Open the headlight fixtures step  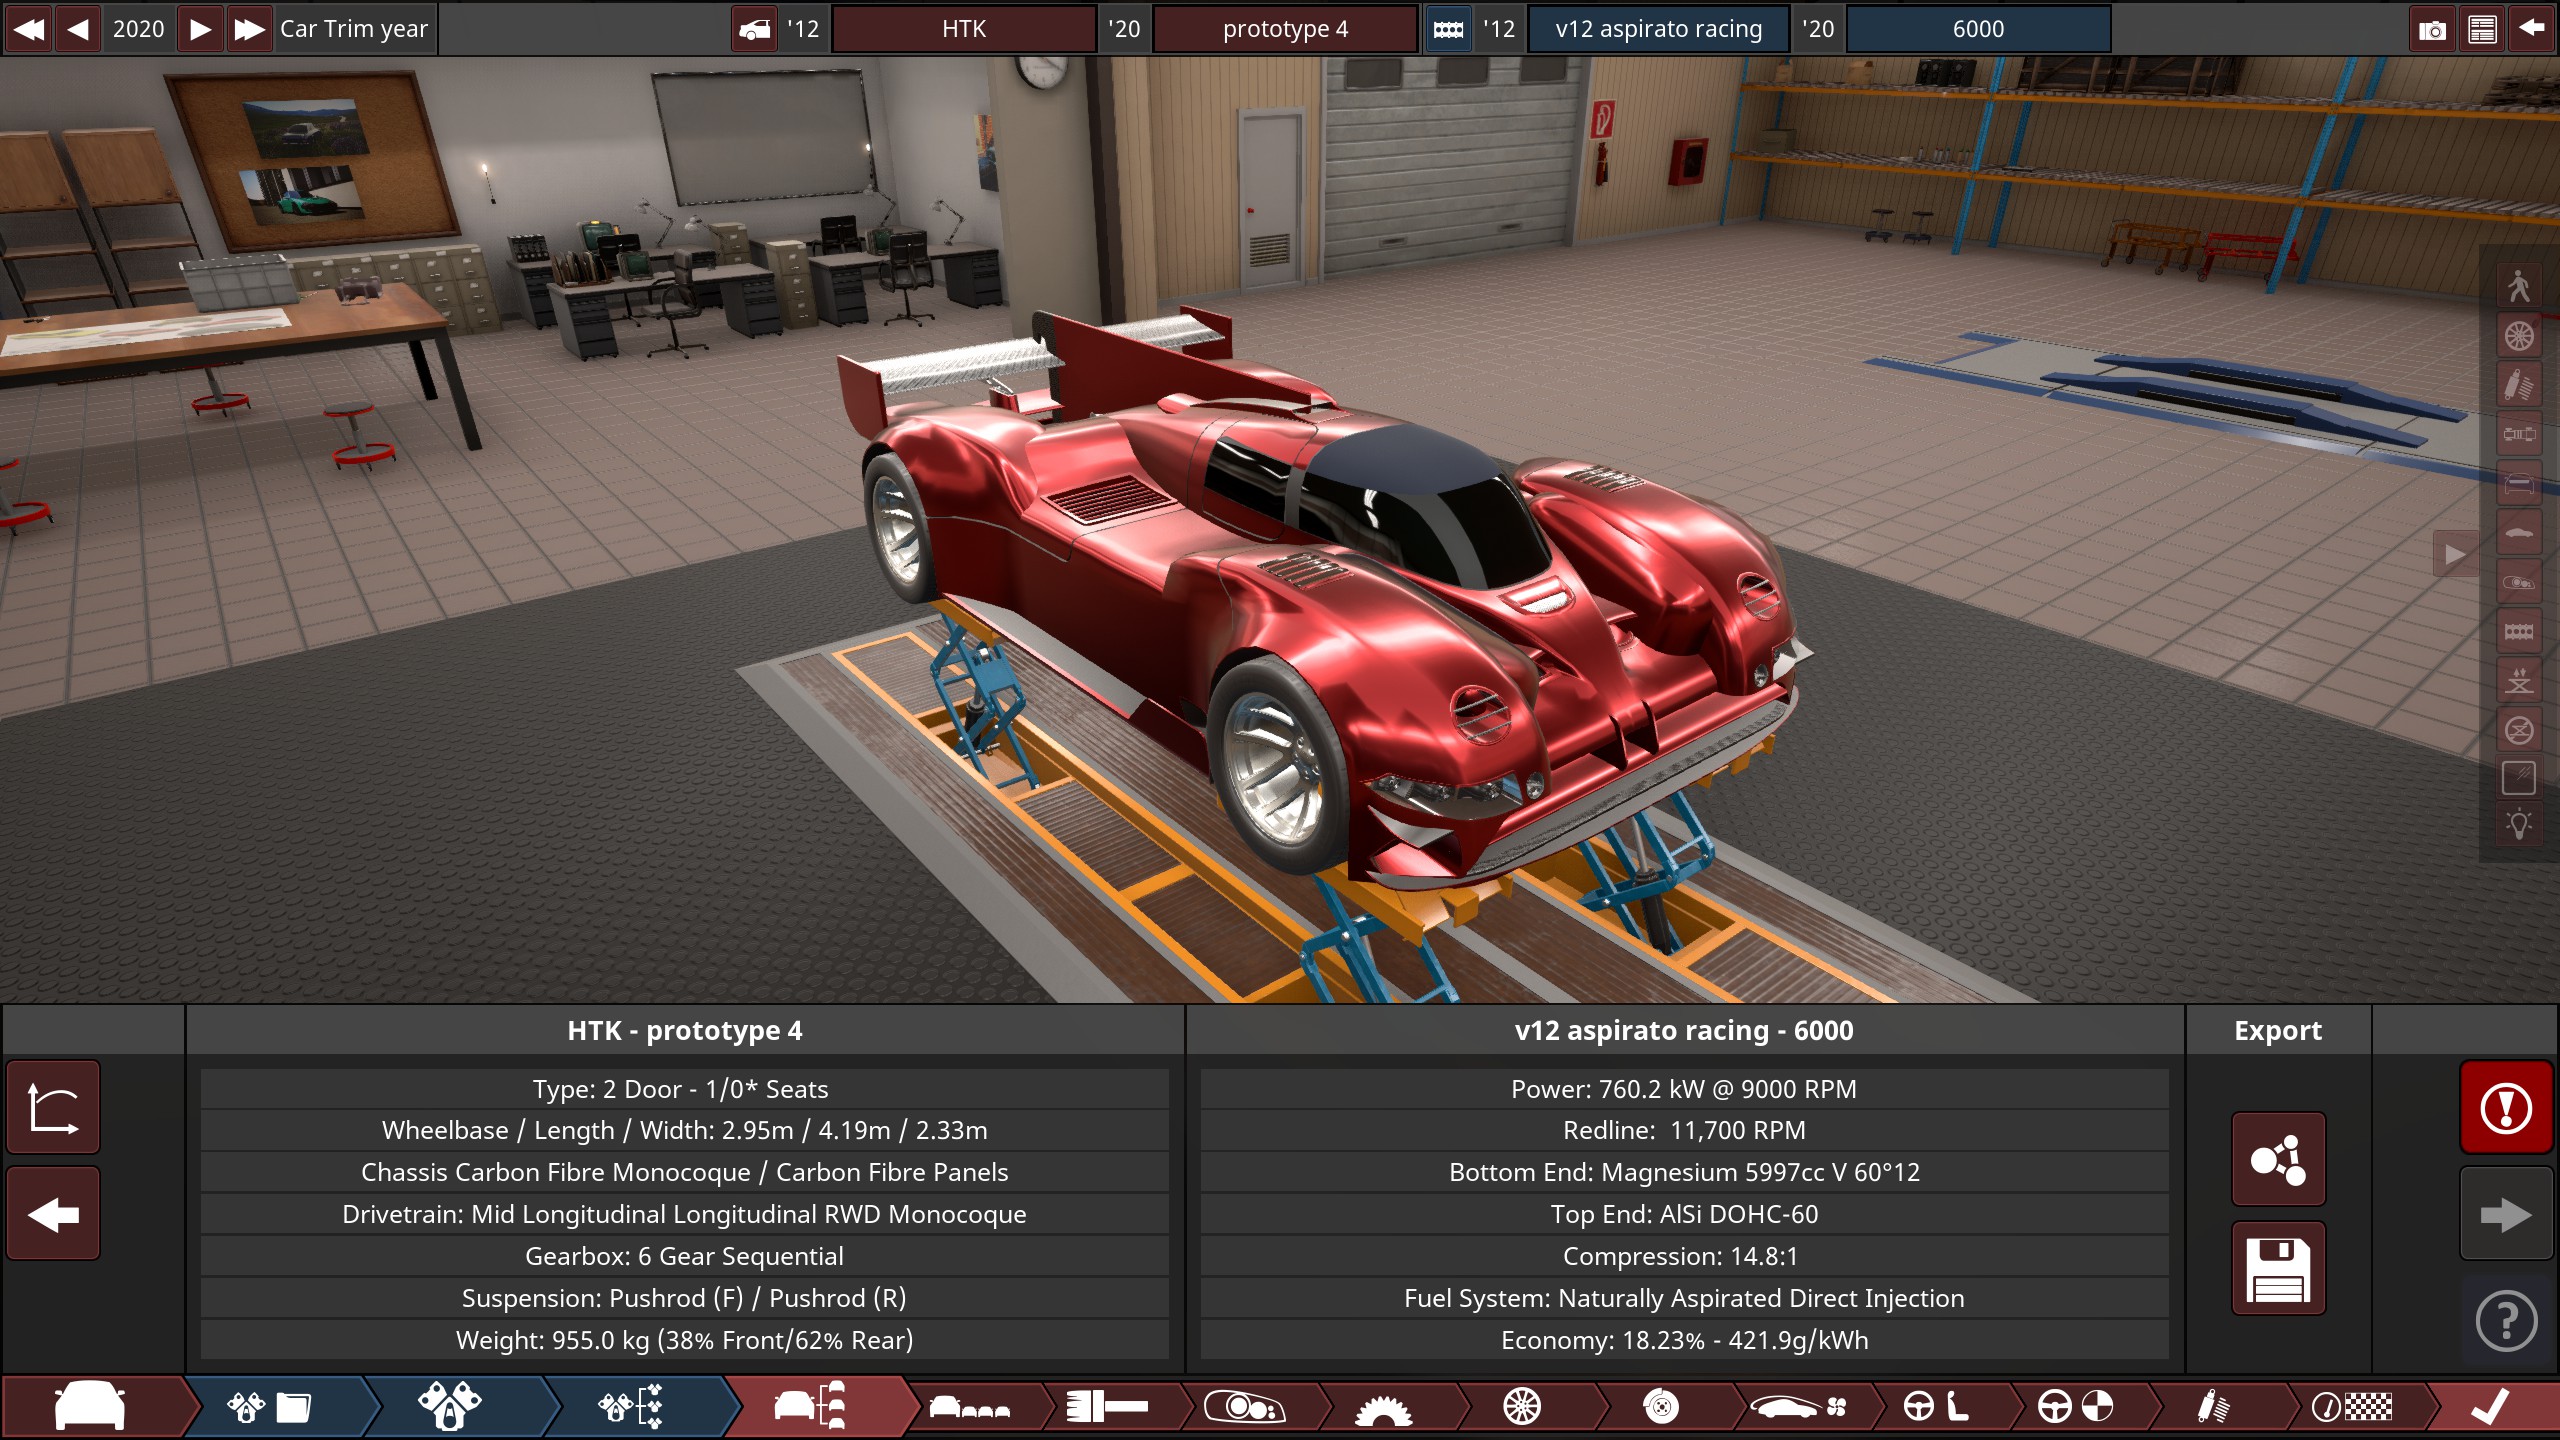1245,1407
